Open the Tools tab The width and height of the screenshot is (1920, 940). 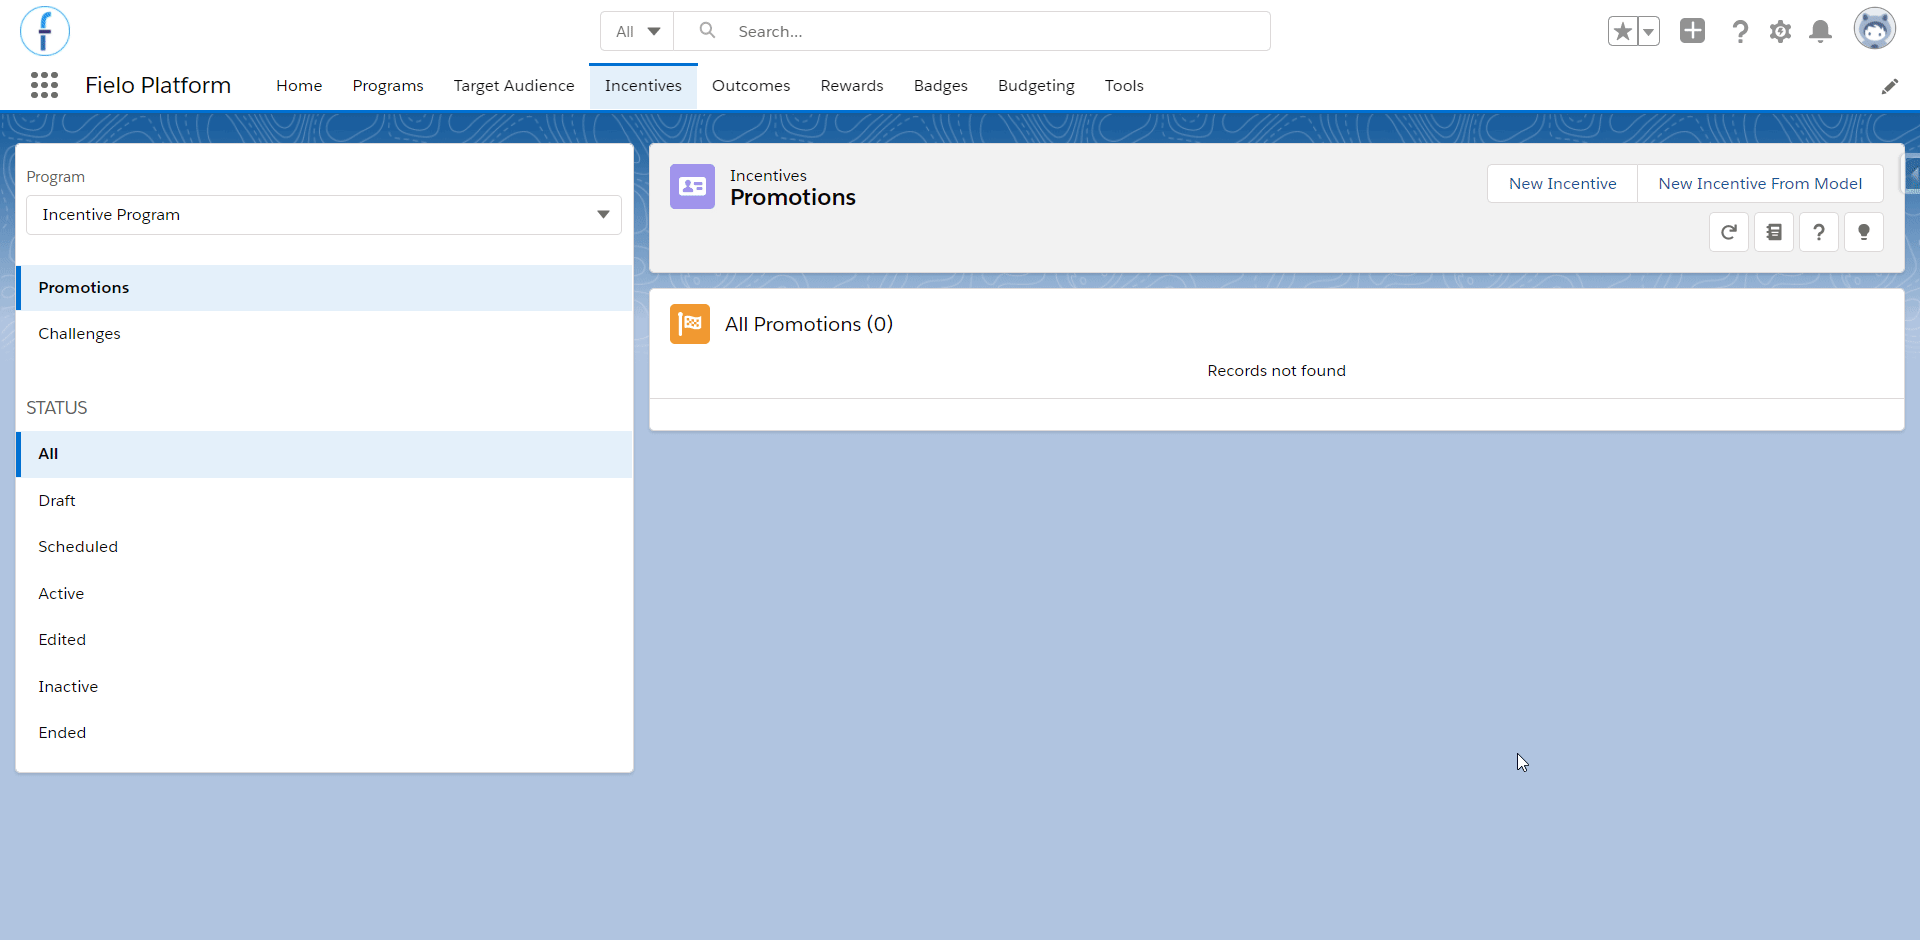tap(1124, 86)
